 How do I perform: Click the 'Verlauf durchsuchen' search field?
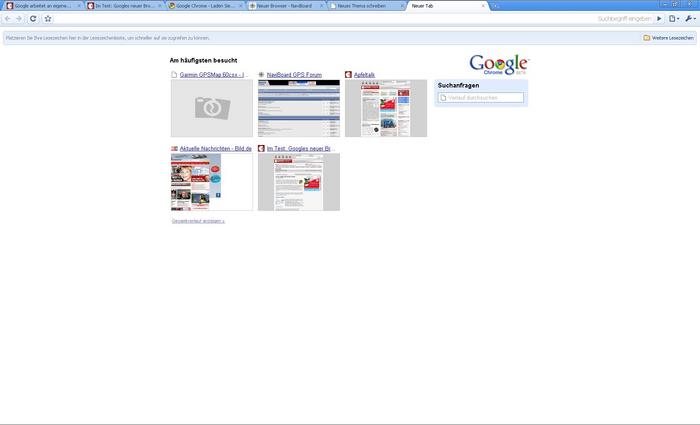click(481, 97)
